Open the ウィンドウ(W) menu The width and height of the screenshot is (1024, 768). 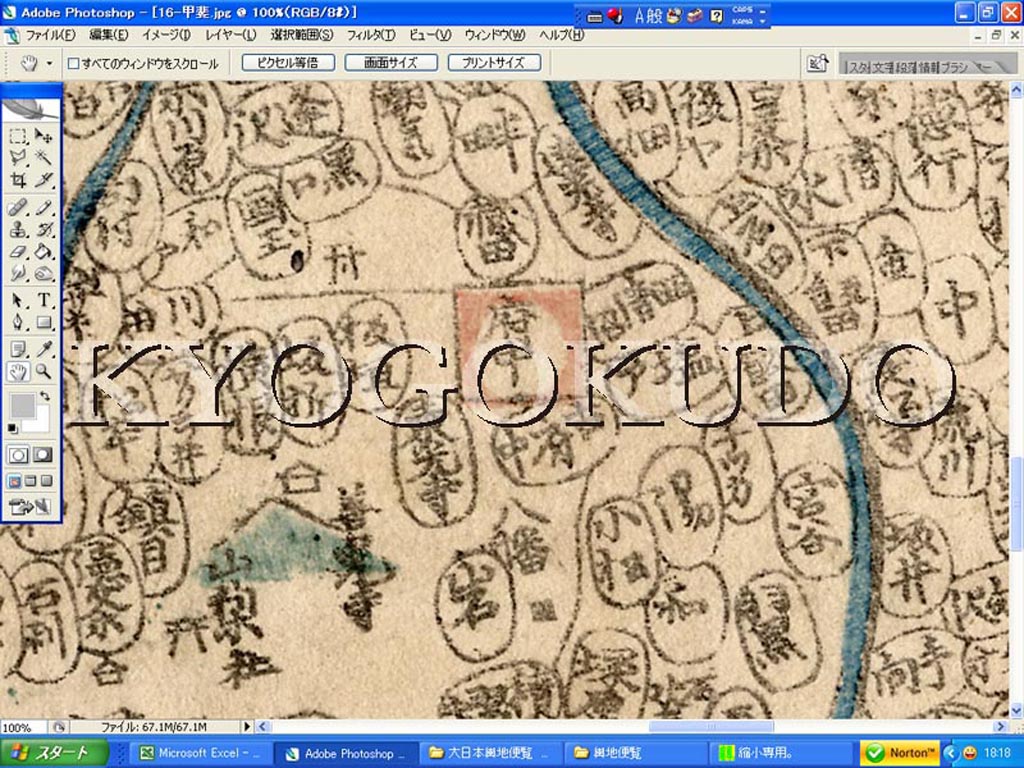494,35
